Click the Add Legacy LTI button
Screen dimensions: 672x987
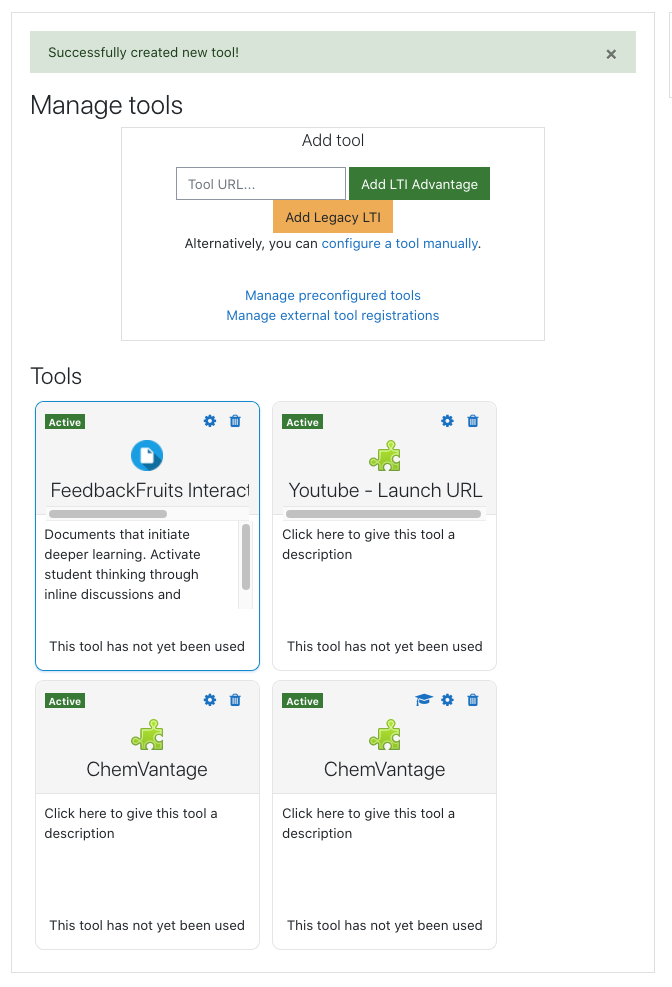[x=333, y=217]
